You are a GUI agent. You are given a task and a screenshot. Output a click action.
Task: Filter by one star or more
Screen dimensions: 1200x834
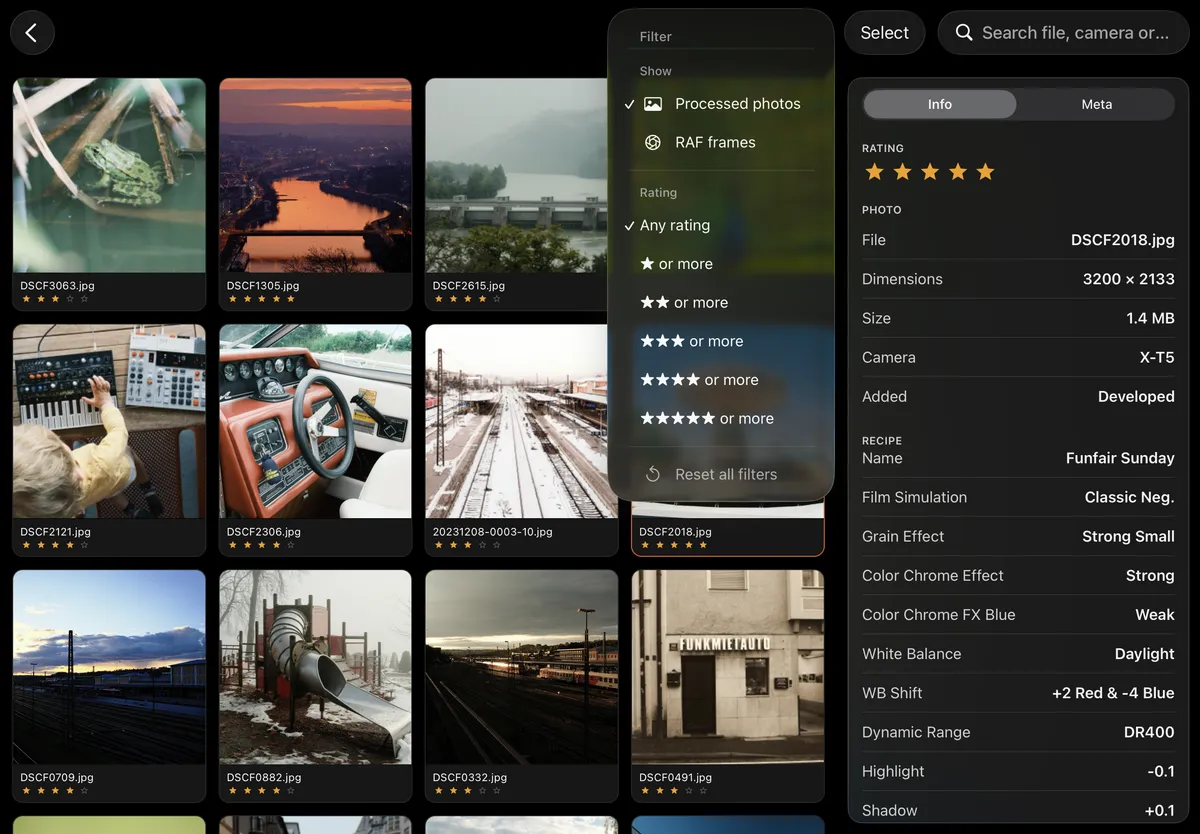click(721, 265)
